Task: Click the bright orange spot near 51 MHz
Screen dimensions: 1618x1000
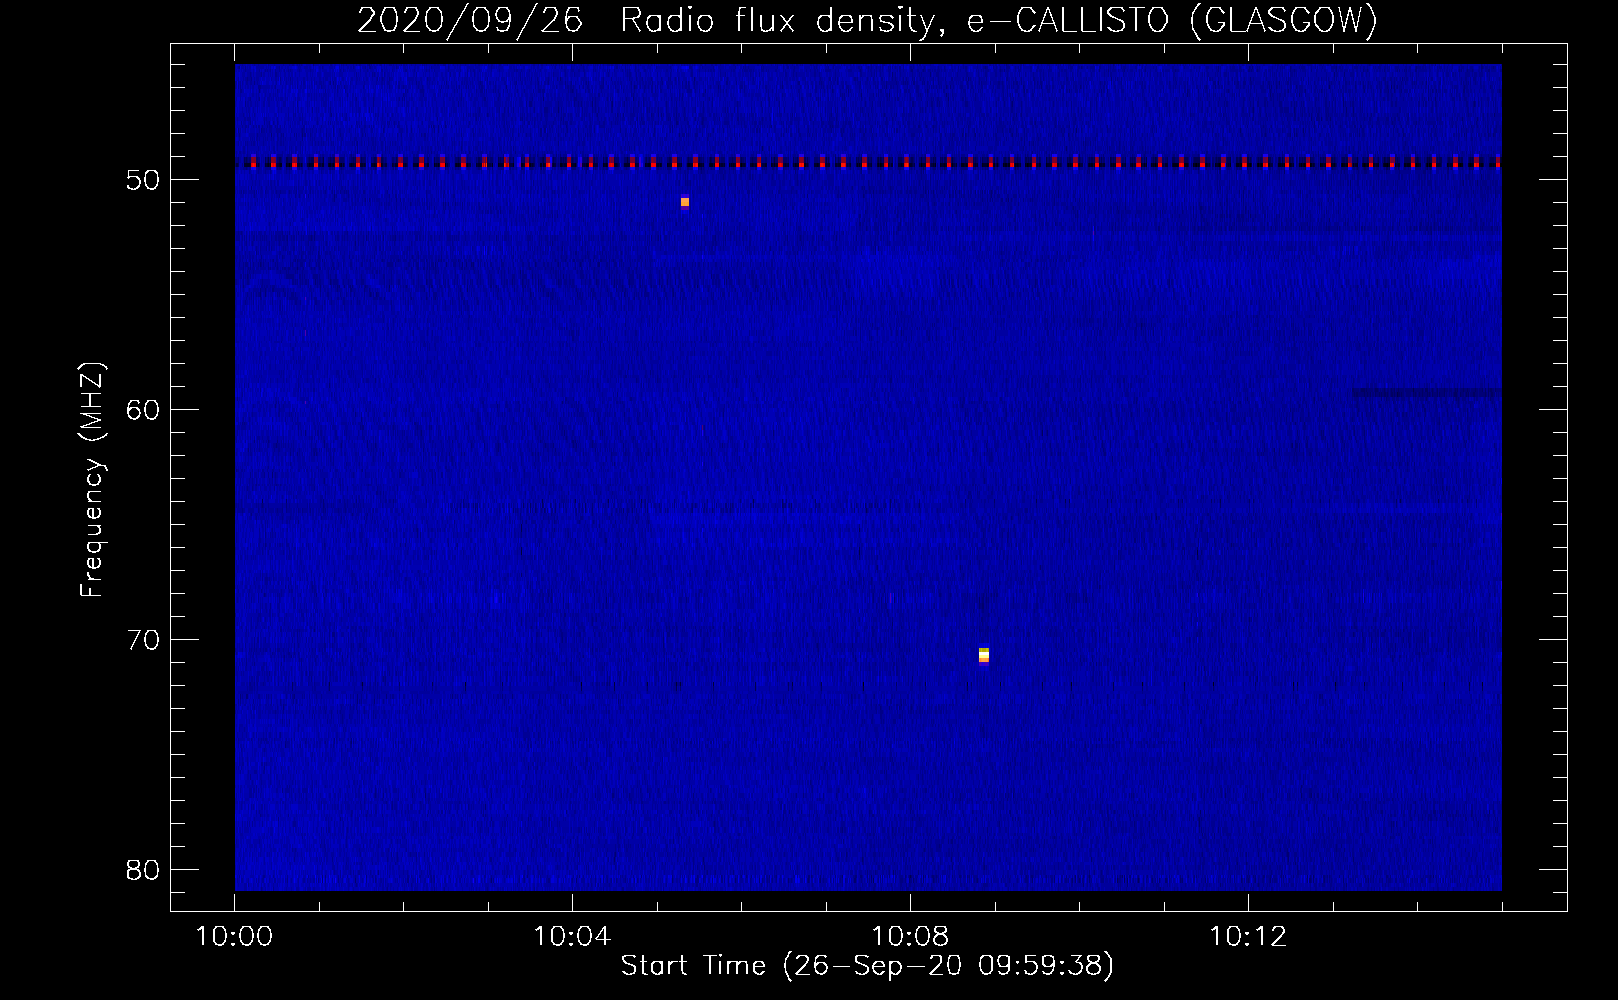Action: point(685,202)
